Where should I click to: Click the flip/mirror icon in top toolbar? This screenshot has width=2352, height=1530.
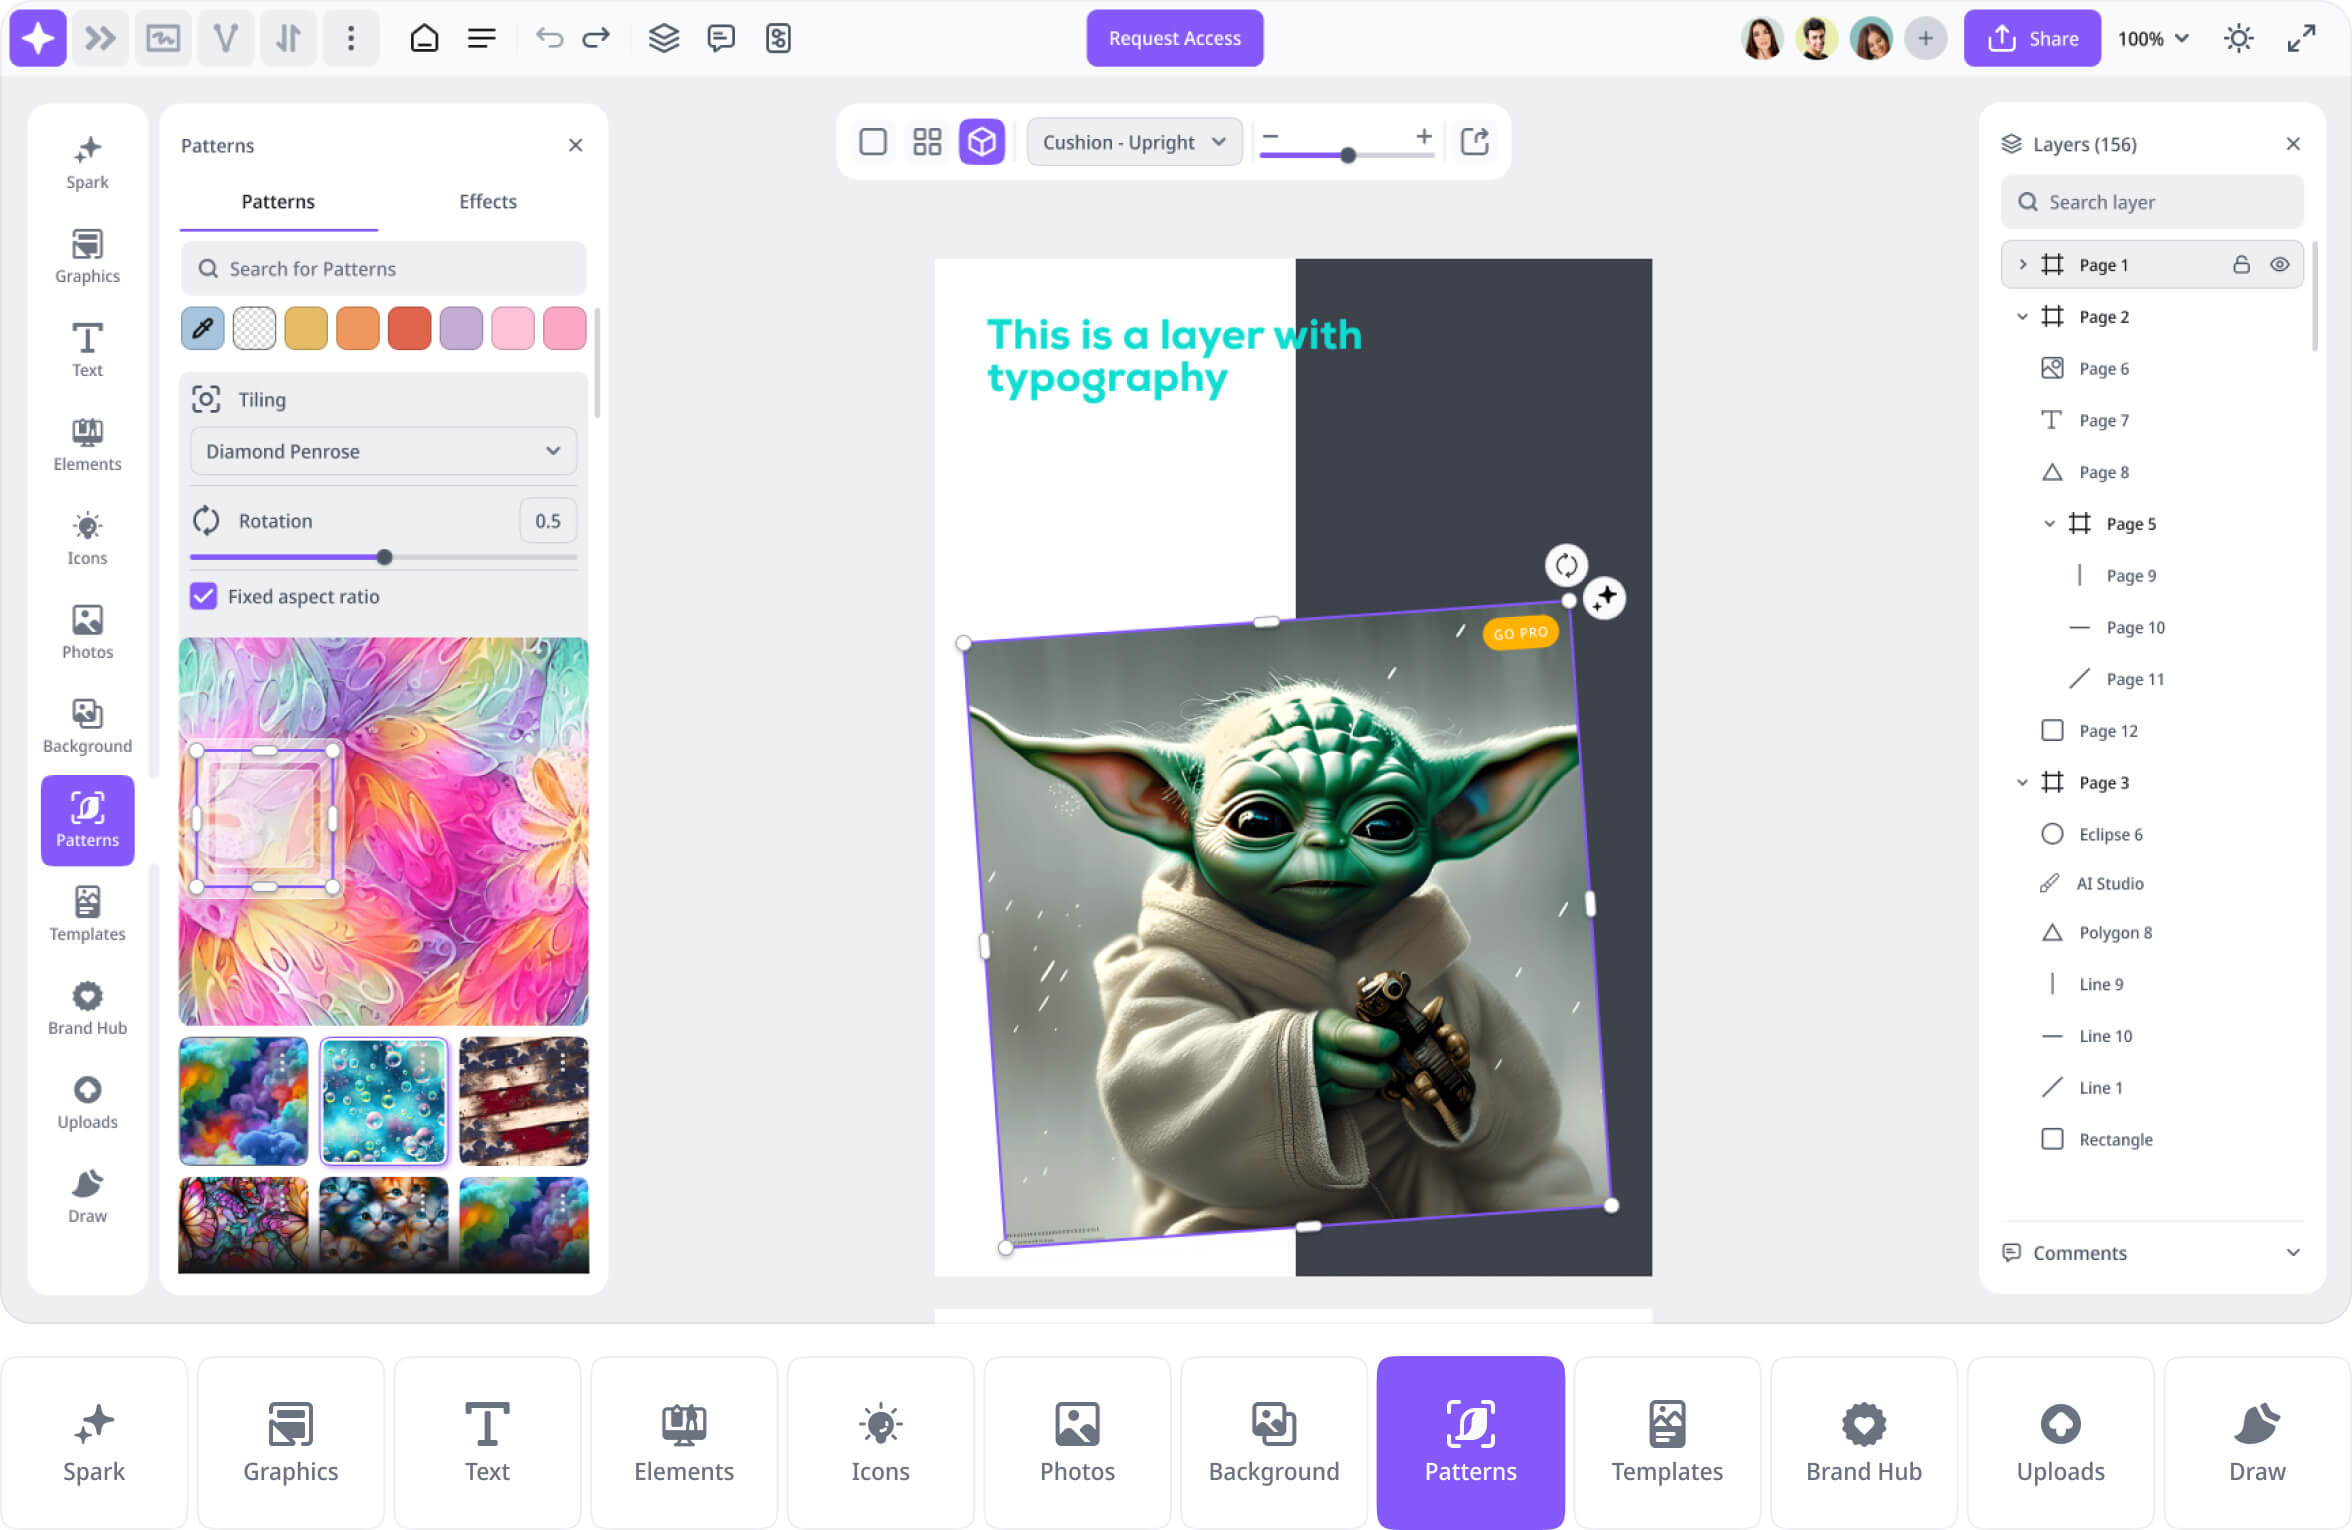click(x=288, y=38)
